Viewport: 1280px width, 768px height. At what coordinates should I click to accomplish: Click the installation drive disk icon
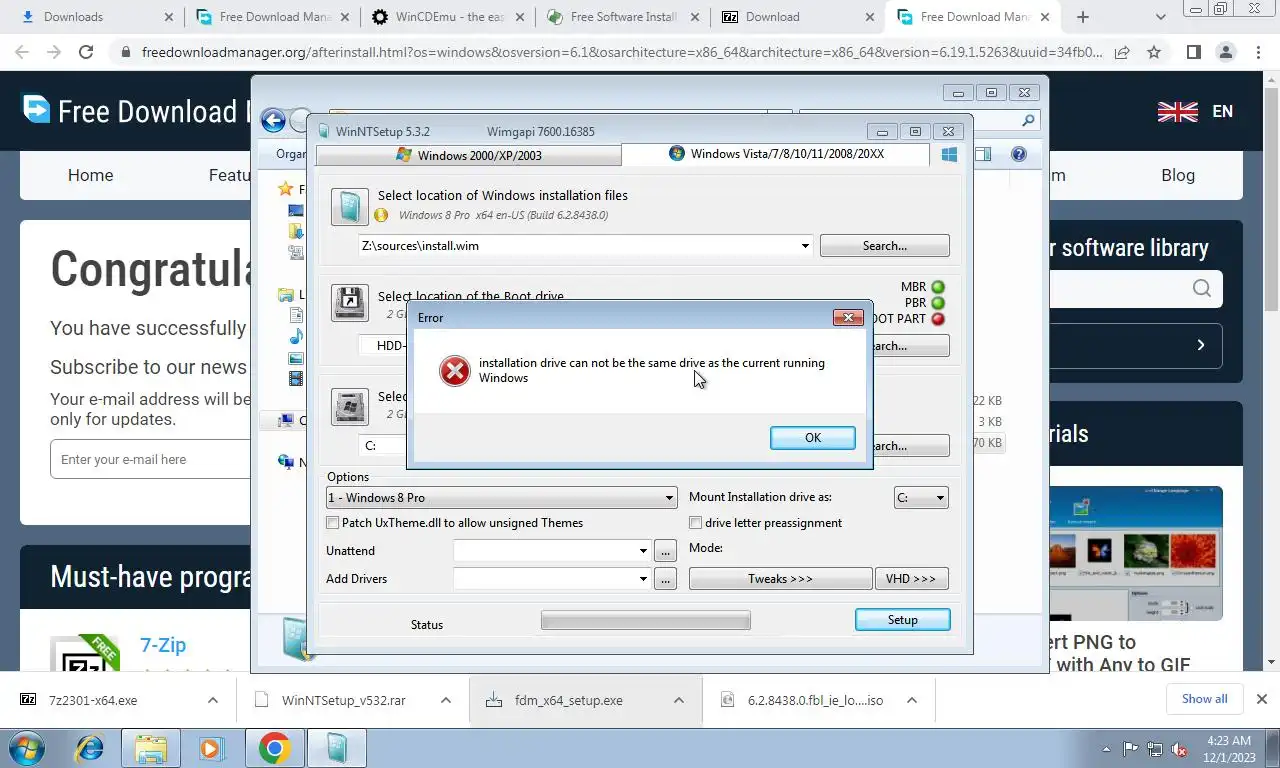click(x=350, y=407)
